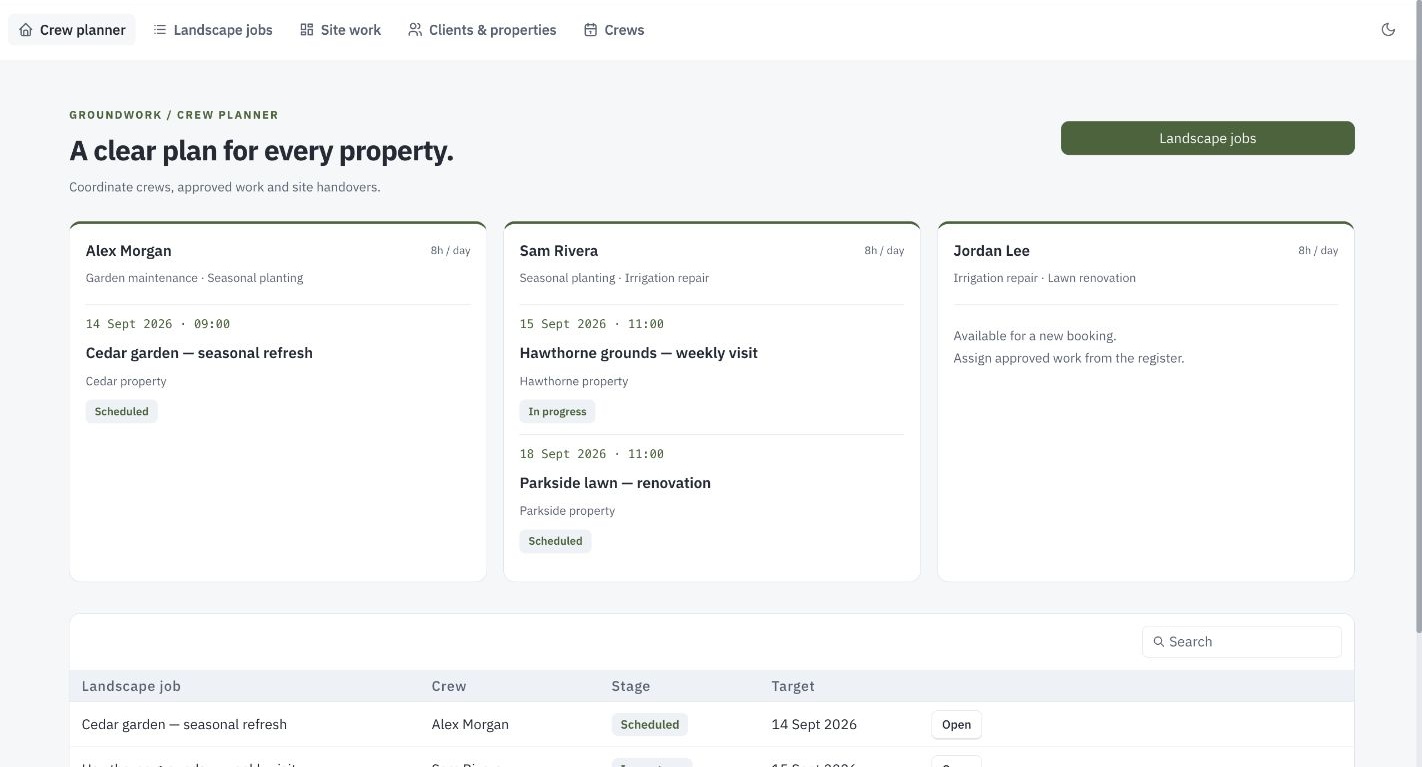Select Jordan Lee crew card name
This screenshot has width=1422, height=767.
pos(991,251)
